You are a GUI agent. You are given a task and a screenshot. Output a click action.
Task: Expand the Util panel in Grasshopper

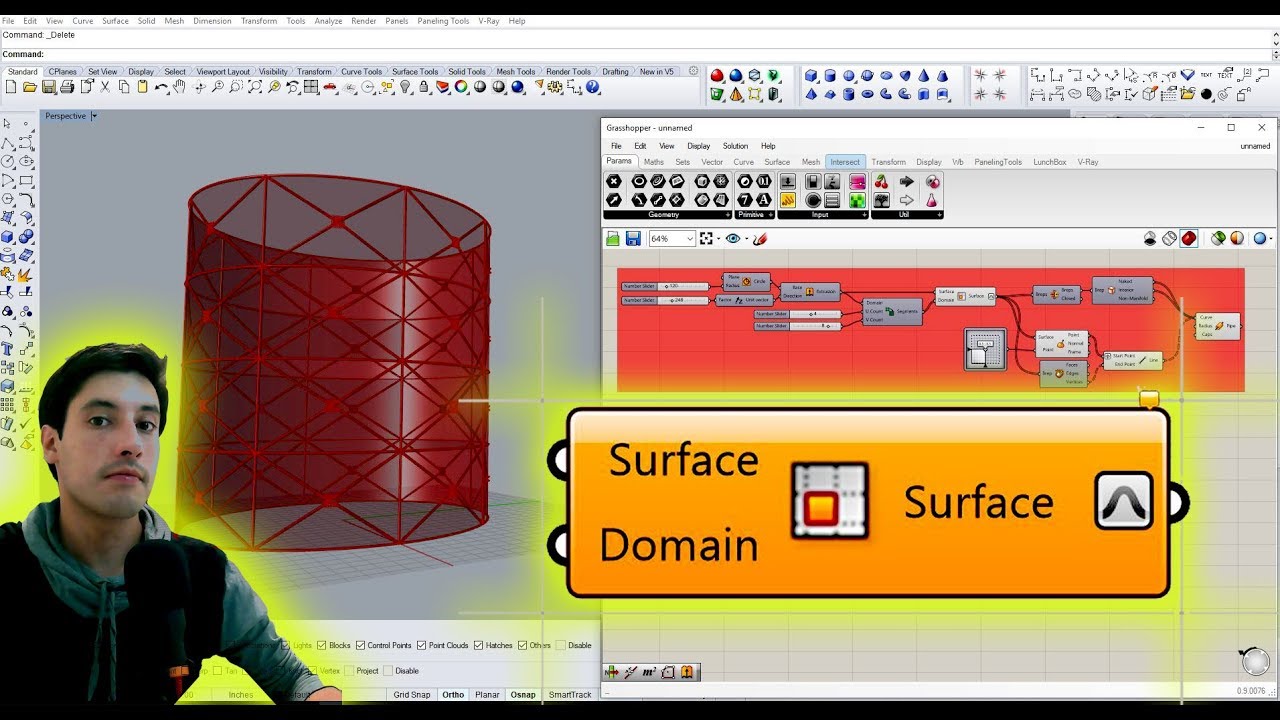(939, 215)
